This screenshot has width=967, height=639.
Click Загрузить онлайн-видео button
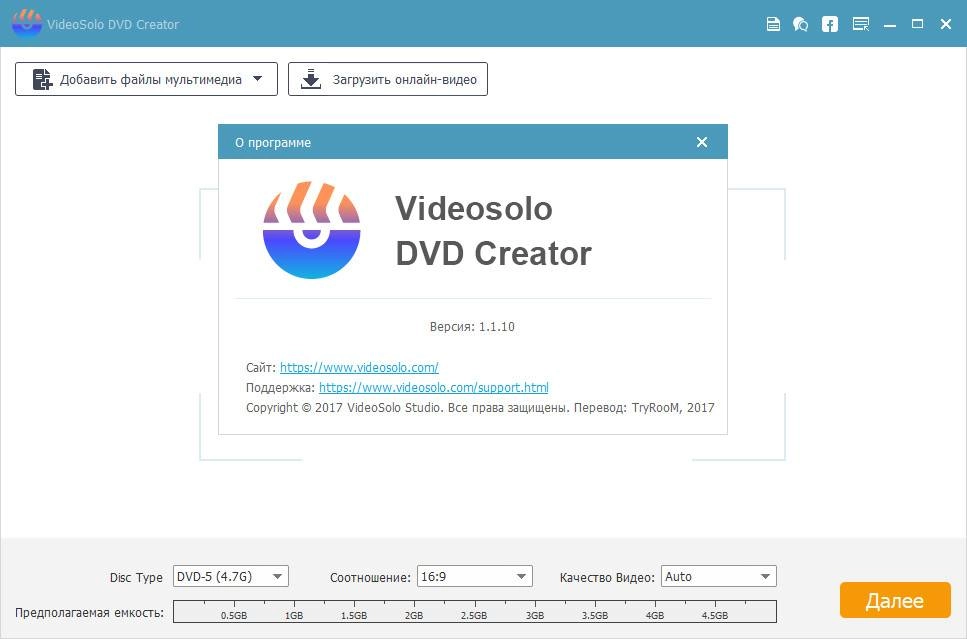[388, 79]
